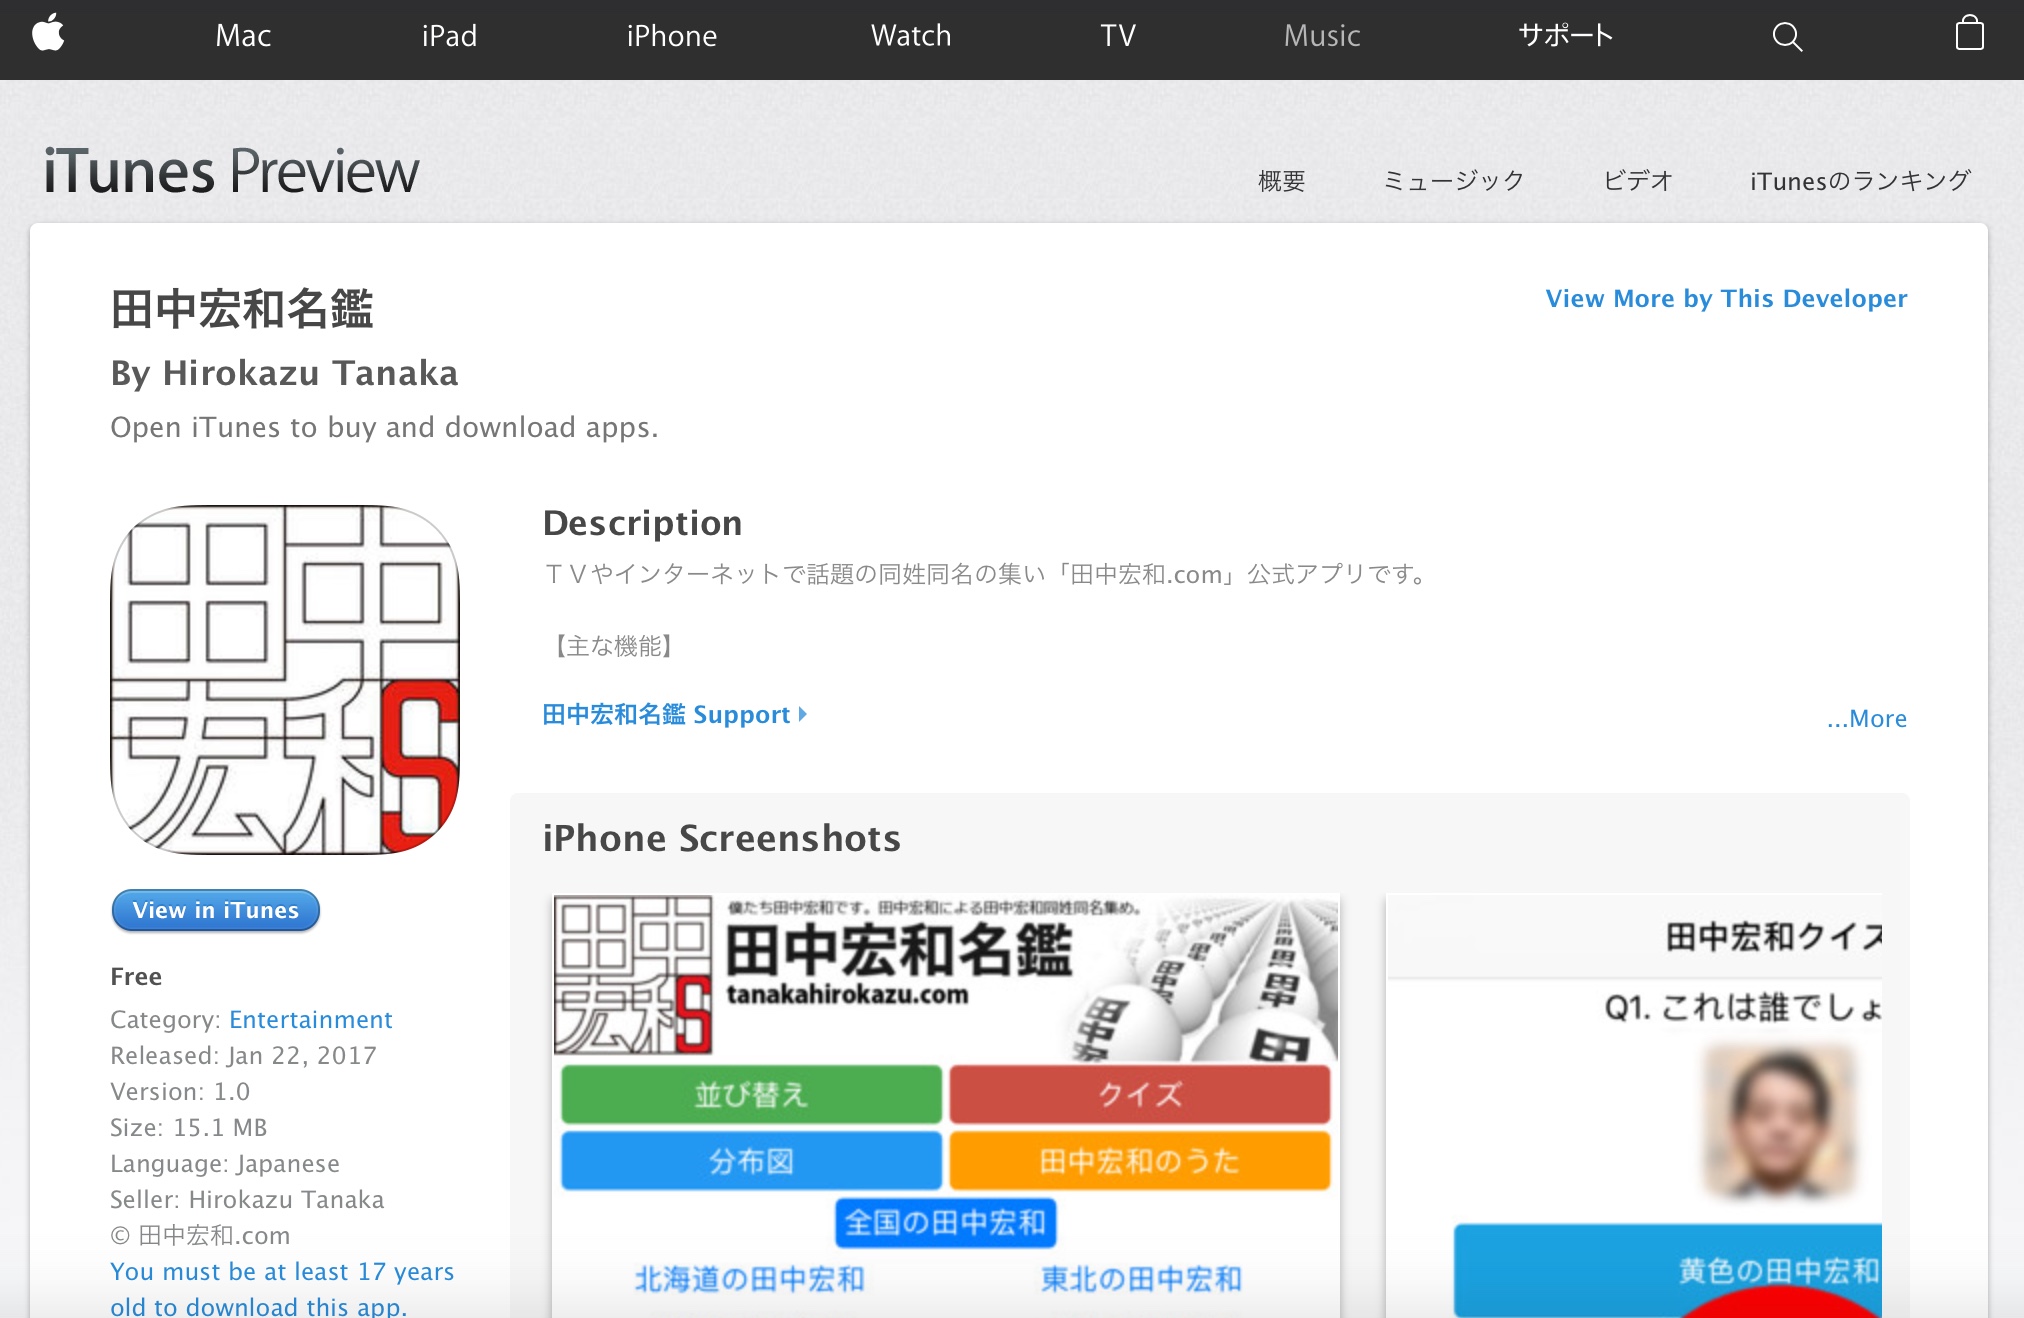
Task: Open the サポート menu item
Action: click(x=1565, y=36)
